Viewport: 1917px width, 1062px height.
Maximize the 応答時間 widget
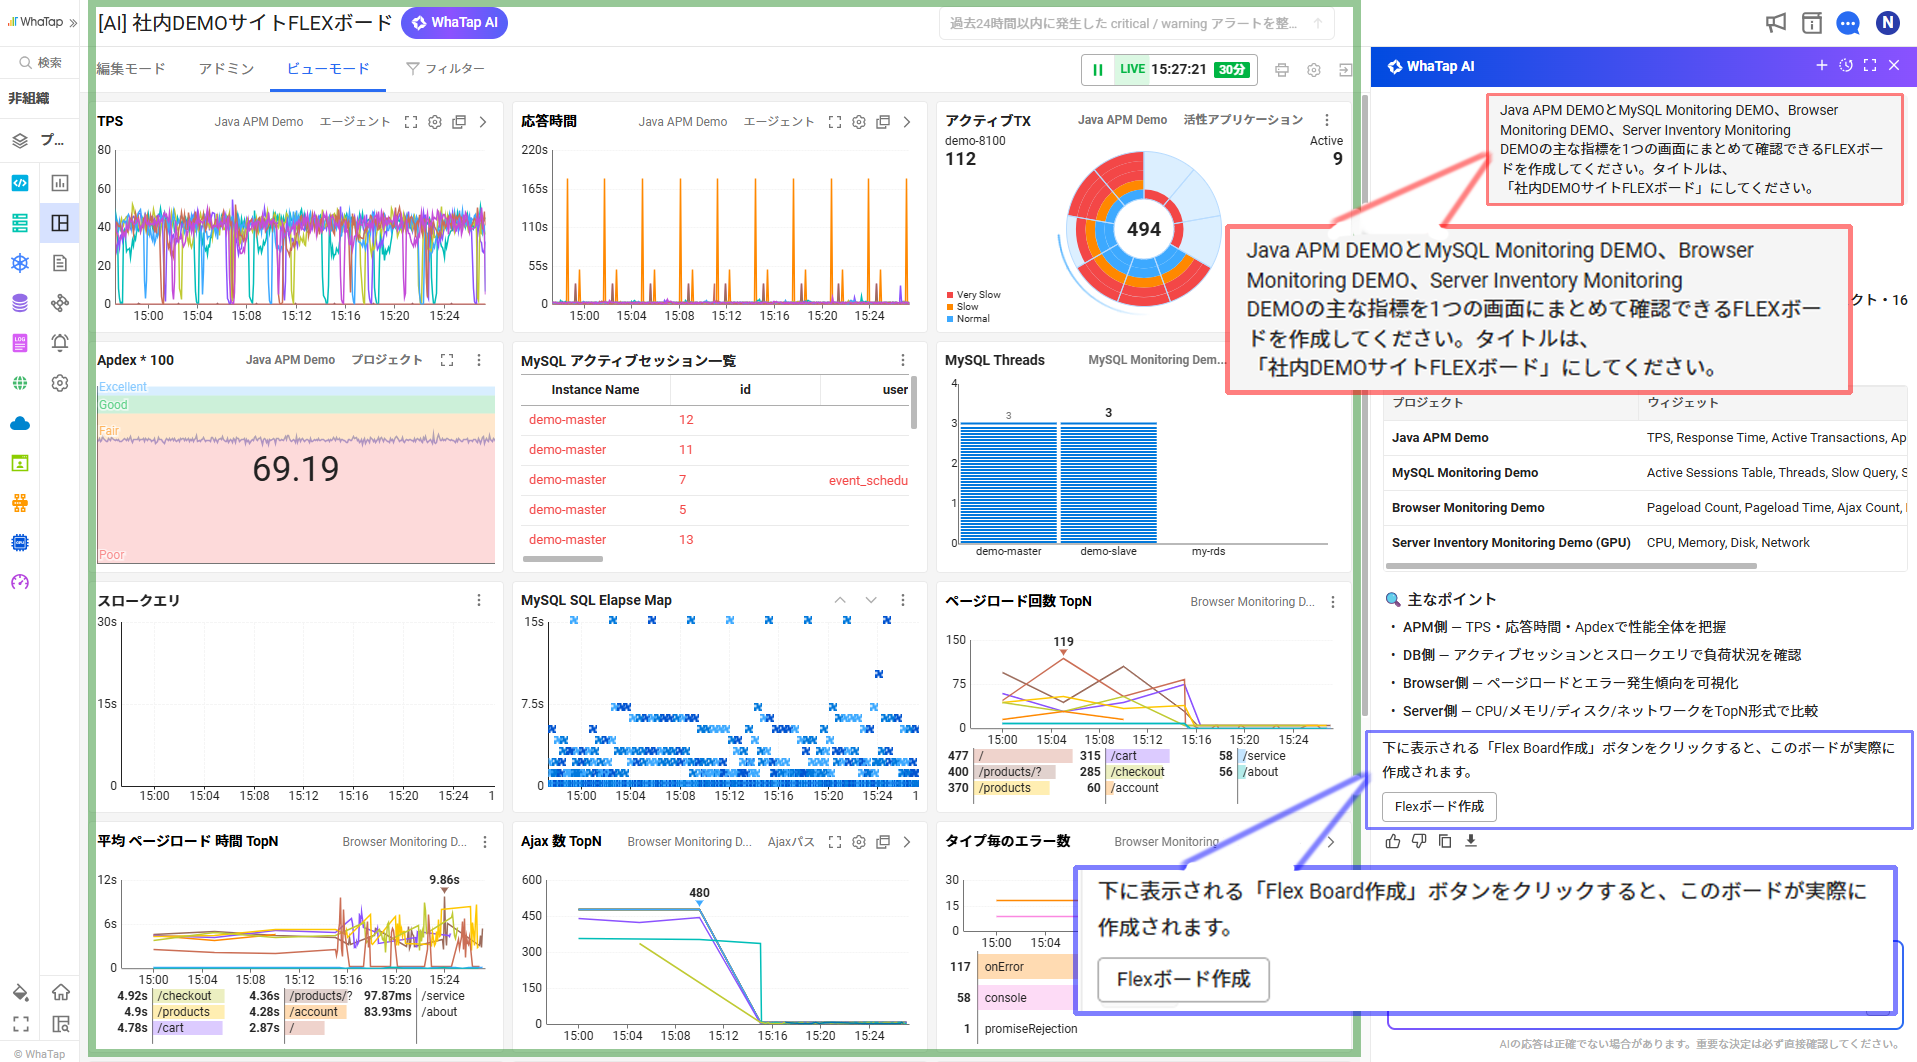click(835, 122)
